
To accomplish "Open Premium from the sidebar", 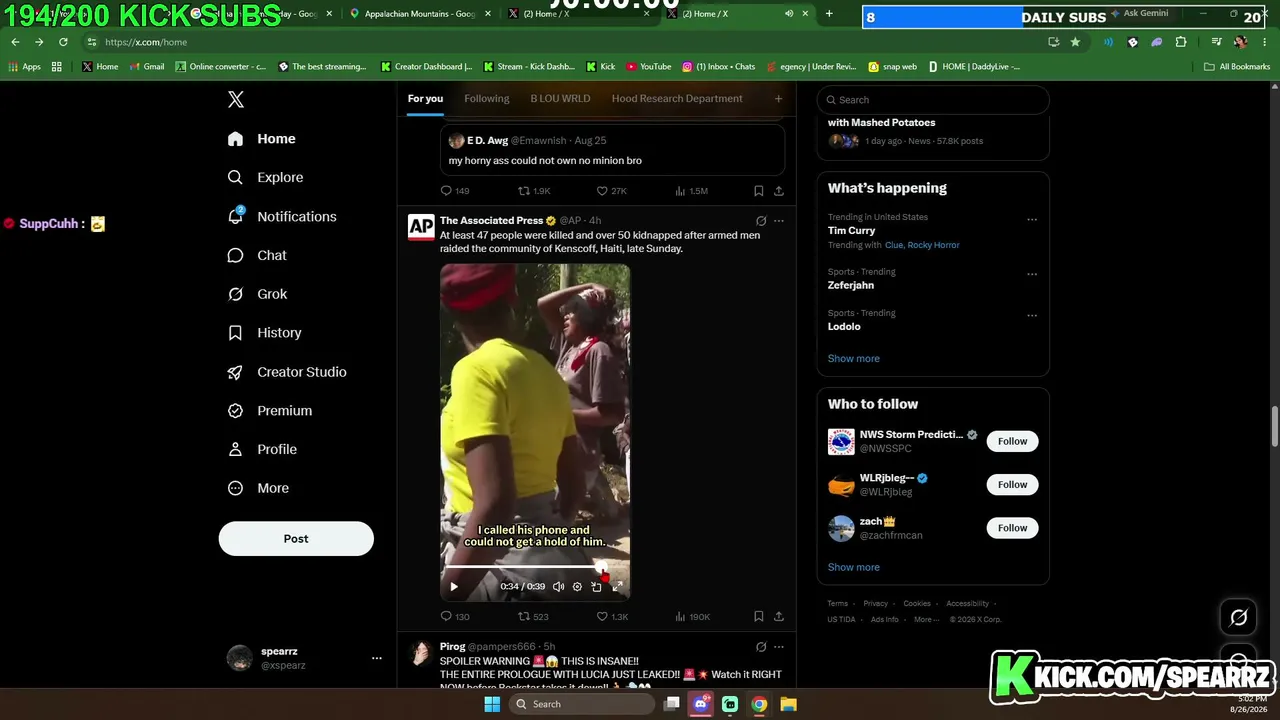I will (269, 410).
